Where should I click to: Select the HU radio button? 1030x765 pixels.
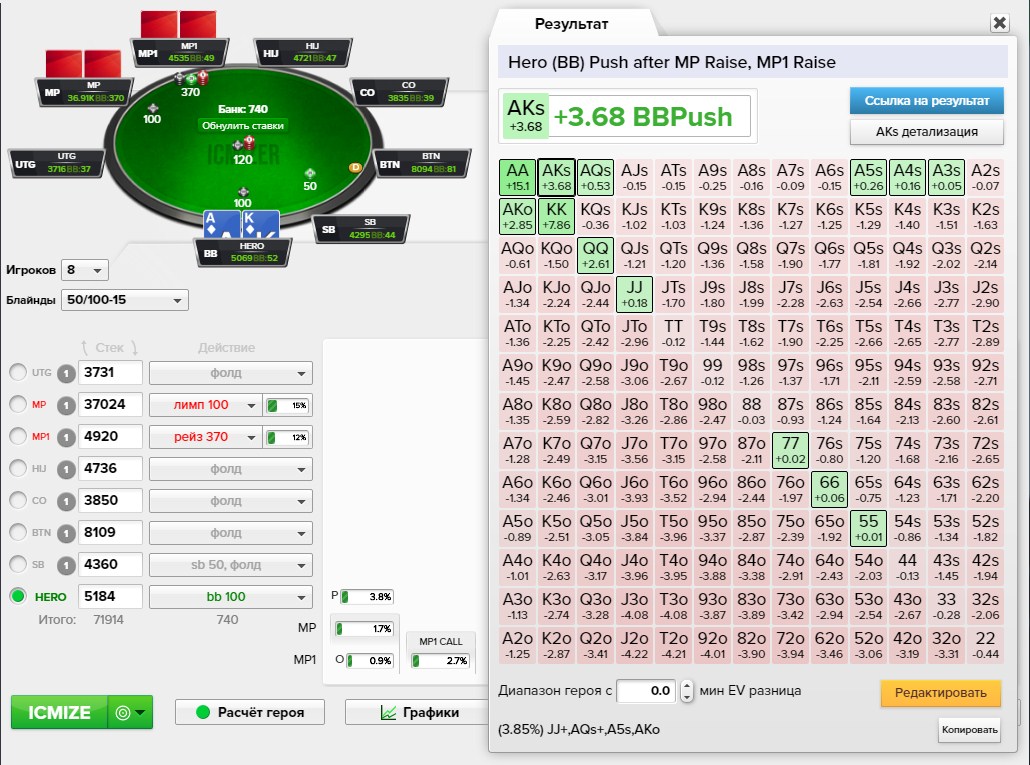[18, 468]
